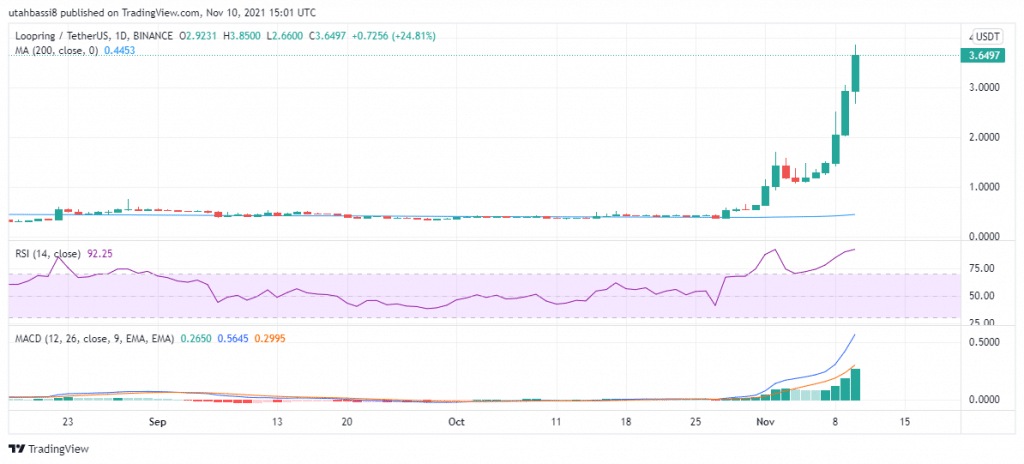
Task: Click the 75.00 RSI axis label
Action: (x=981, y=268)
